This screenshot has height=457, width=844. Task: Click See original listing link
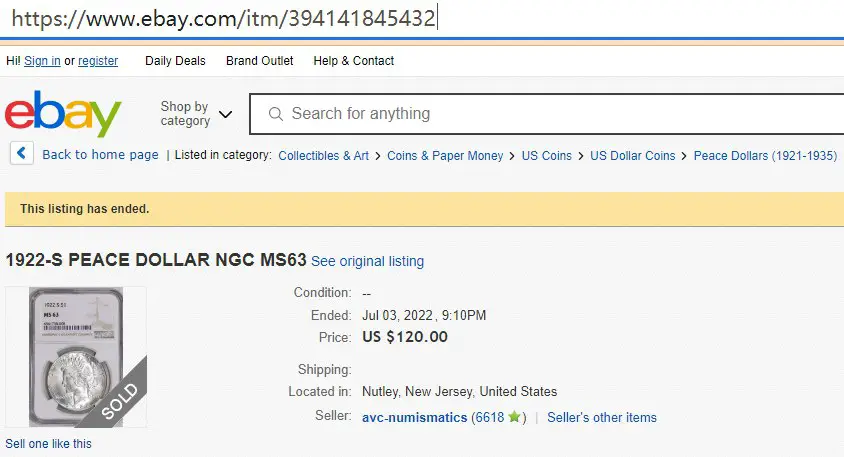point(368,261)
